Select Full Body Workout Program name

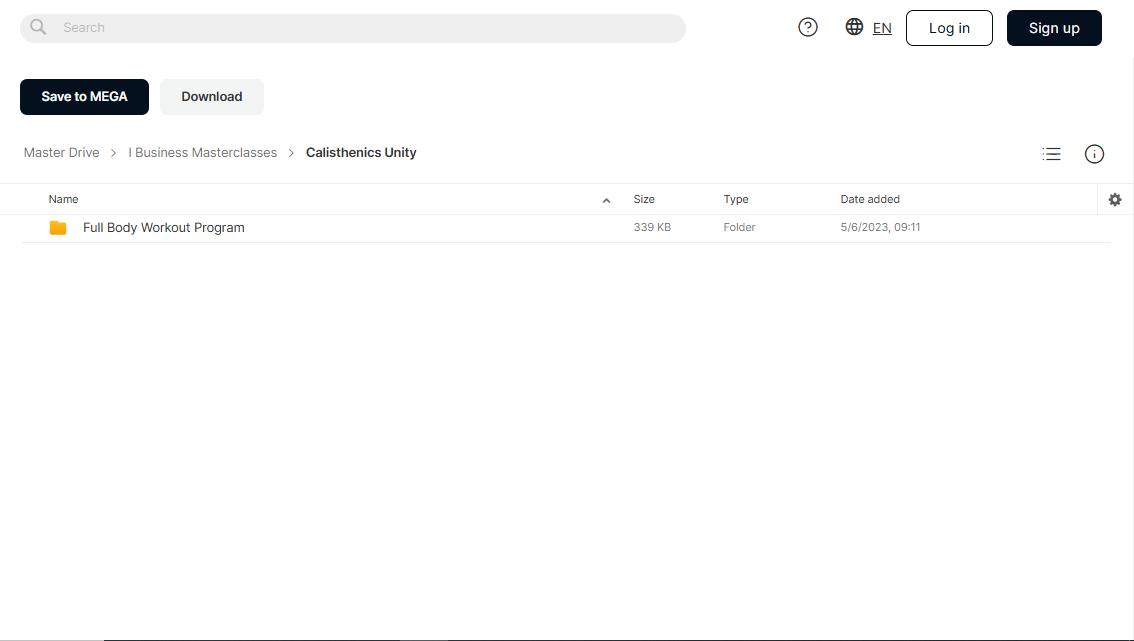[163, 228]
